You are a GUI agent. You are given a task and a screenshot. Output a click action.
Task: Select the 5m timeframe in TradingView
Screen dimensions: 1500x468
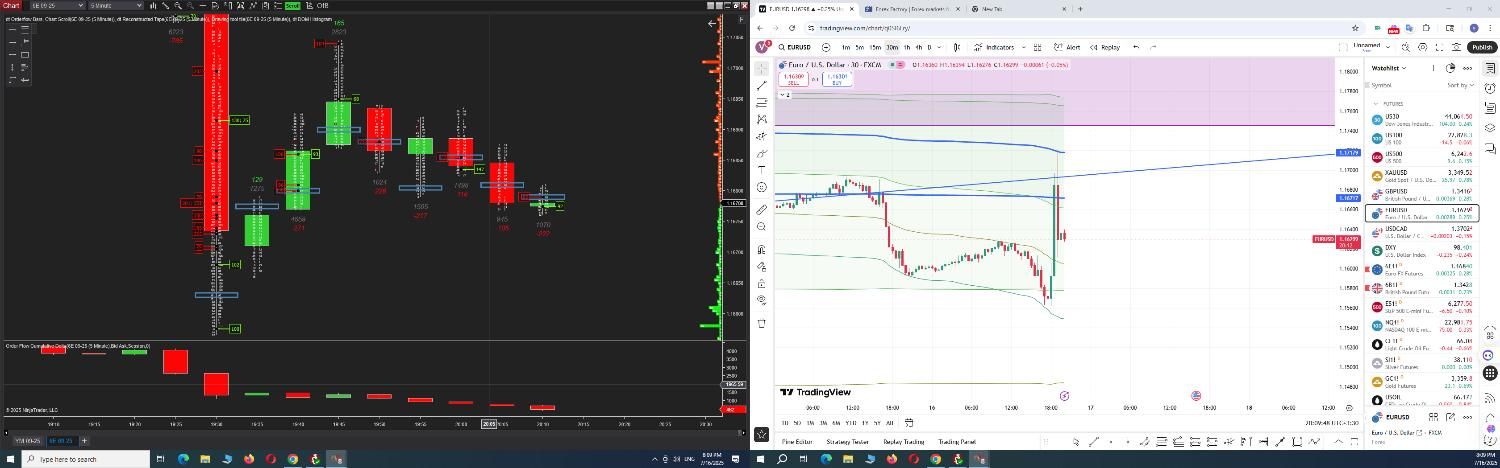pos(860,47)
